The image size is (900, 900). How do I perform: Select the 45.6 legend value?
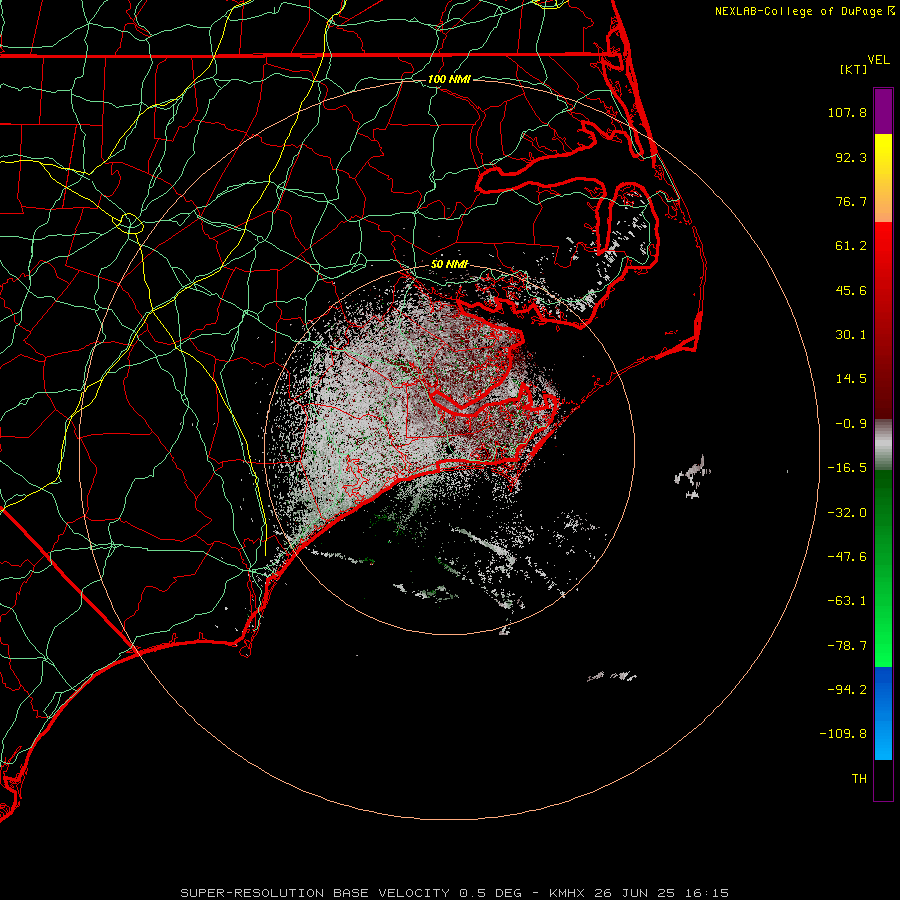pos(851,290)
